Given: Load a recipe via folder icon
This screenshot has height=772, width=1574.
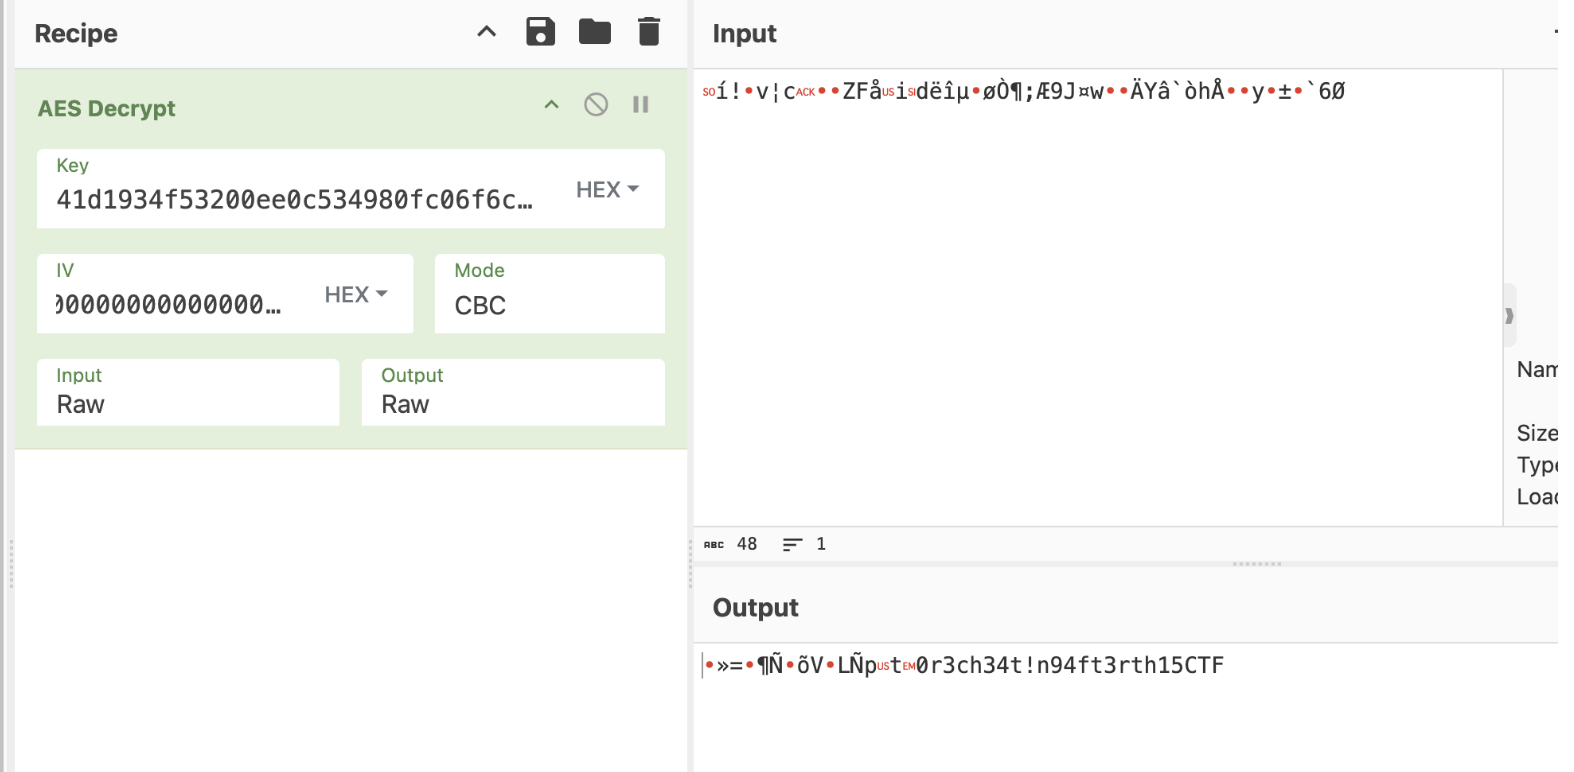Looking at the screenshot, I should pyautogui.click(x=595, y=32).
